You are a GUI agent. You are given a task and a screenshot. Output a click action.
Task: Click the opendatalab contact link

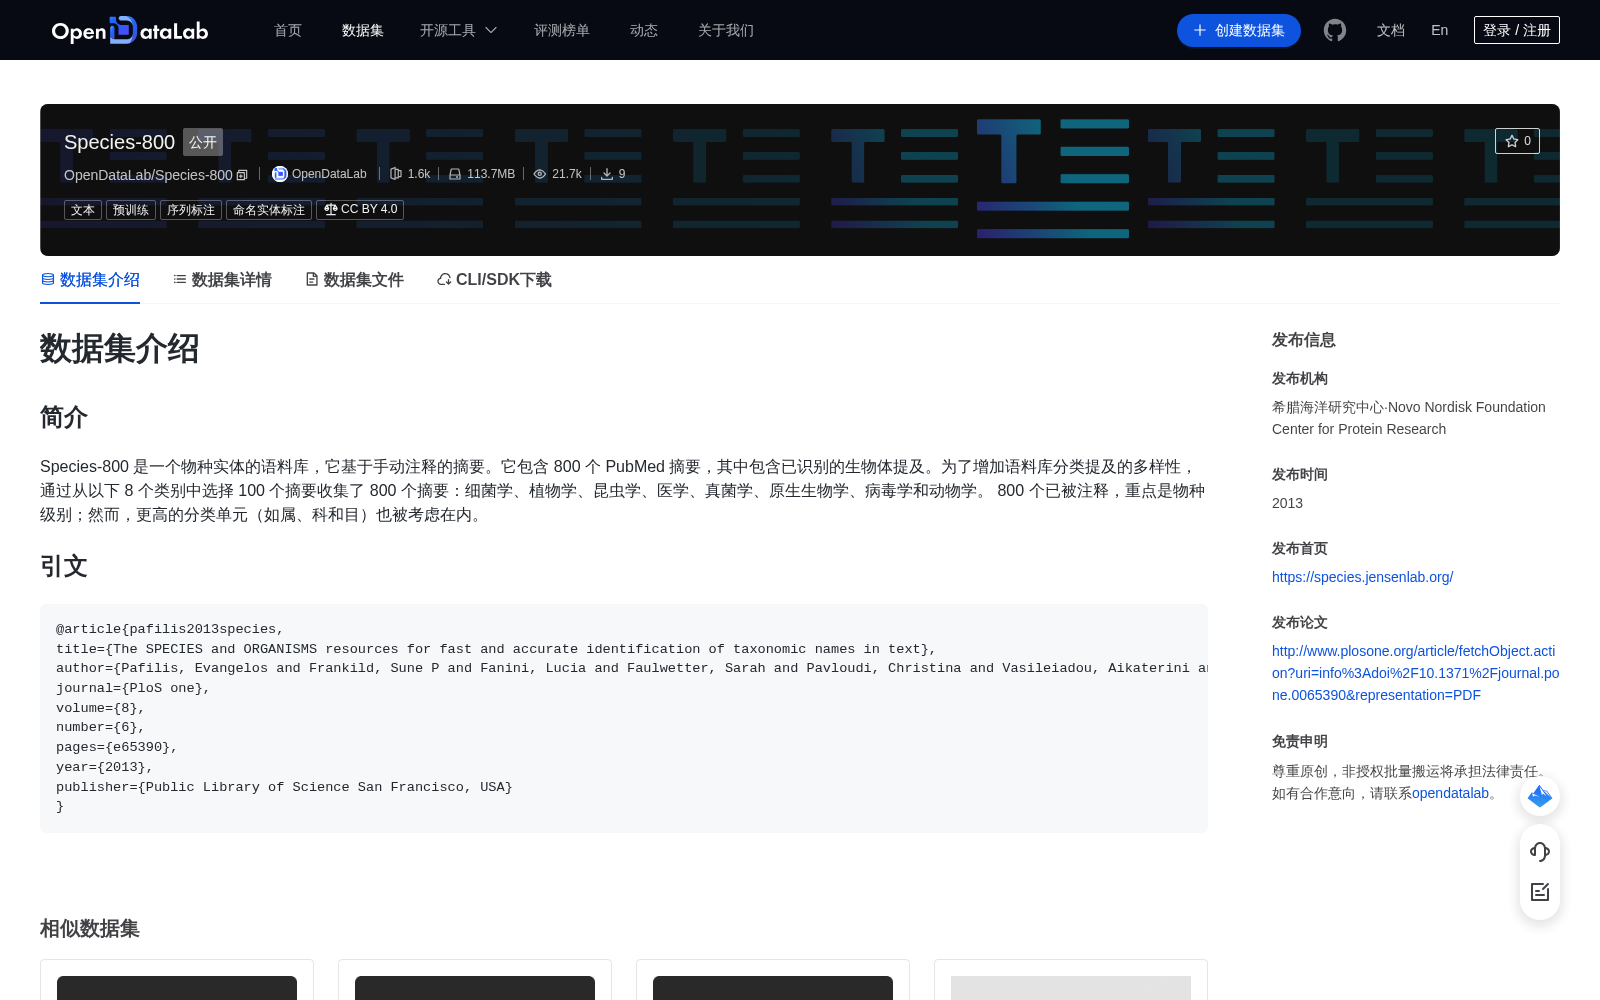(x=1450, y=793)
